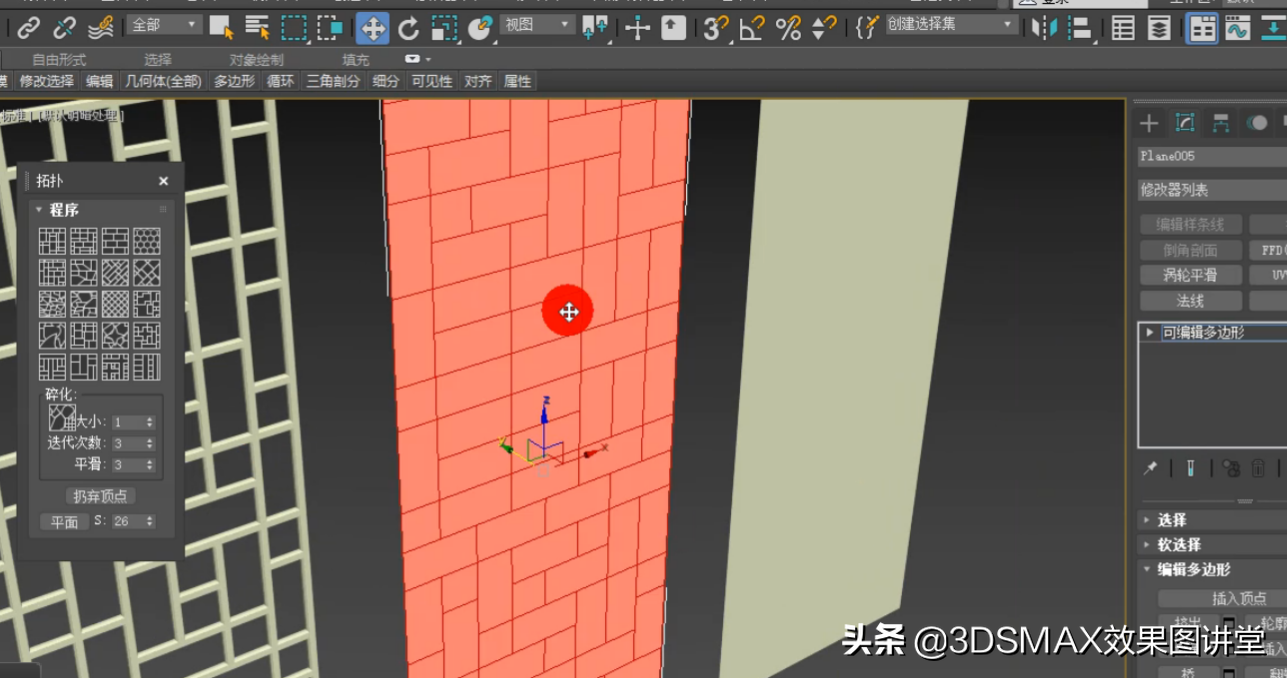Switch to the 自由形式 ribbon tab
This screenshot has width=1287, height=678.
click(59, 60)
